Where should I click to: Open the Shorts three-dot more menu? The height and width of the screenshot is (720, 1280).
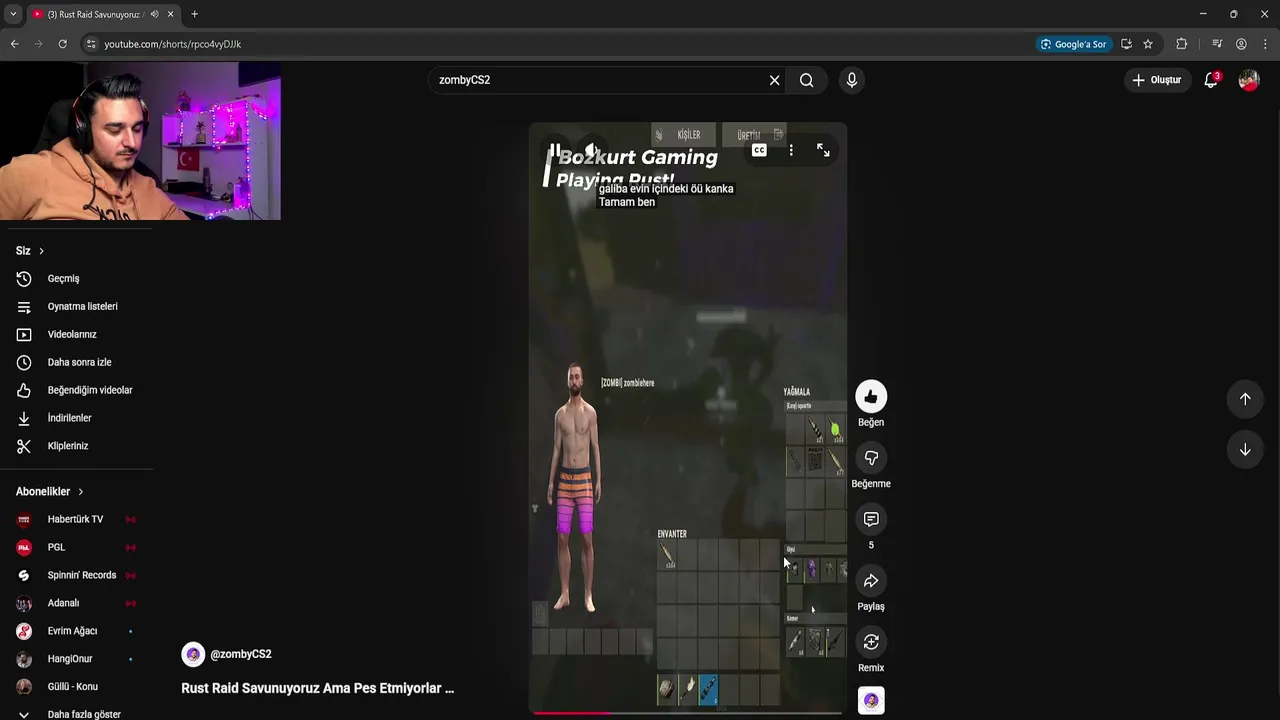tap(791, 150)
